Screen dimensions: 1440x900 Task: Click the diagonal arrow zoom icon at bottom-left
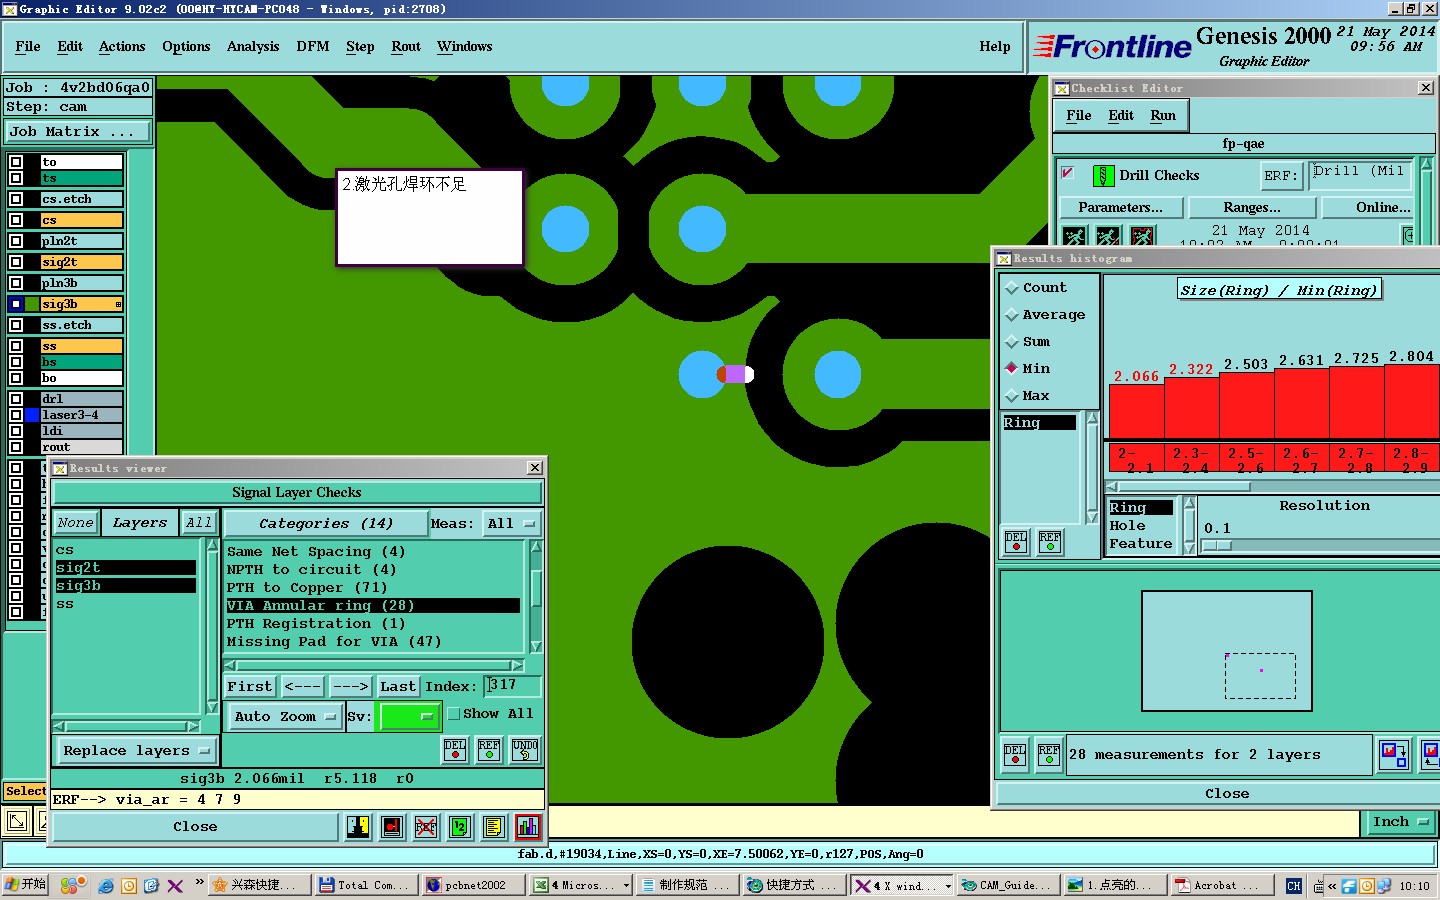click(x=17, y=822)
